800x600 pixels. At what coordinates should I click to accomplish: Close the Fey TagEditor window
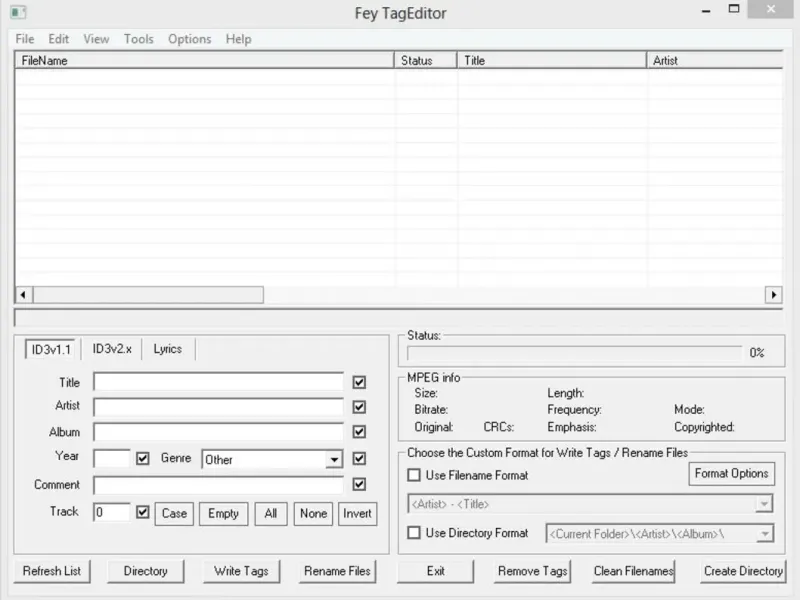click(x=771, y=9)
